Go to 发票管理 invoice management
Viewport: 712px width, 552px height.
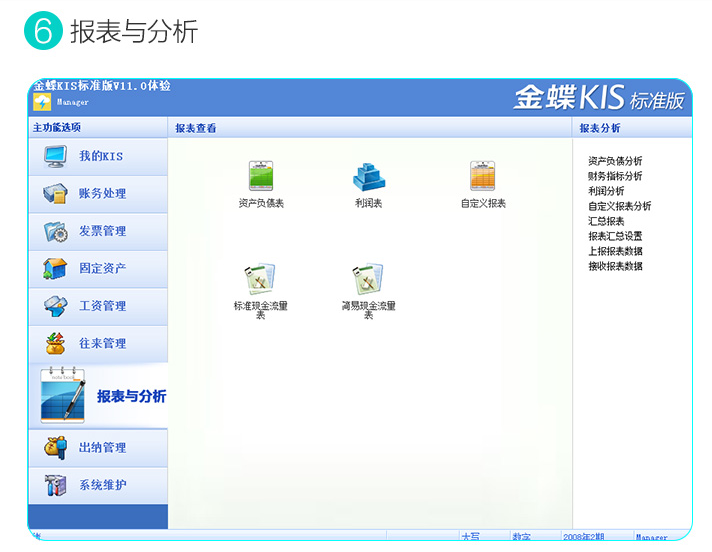pyautogui.click(x=98, y=231)
